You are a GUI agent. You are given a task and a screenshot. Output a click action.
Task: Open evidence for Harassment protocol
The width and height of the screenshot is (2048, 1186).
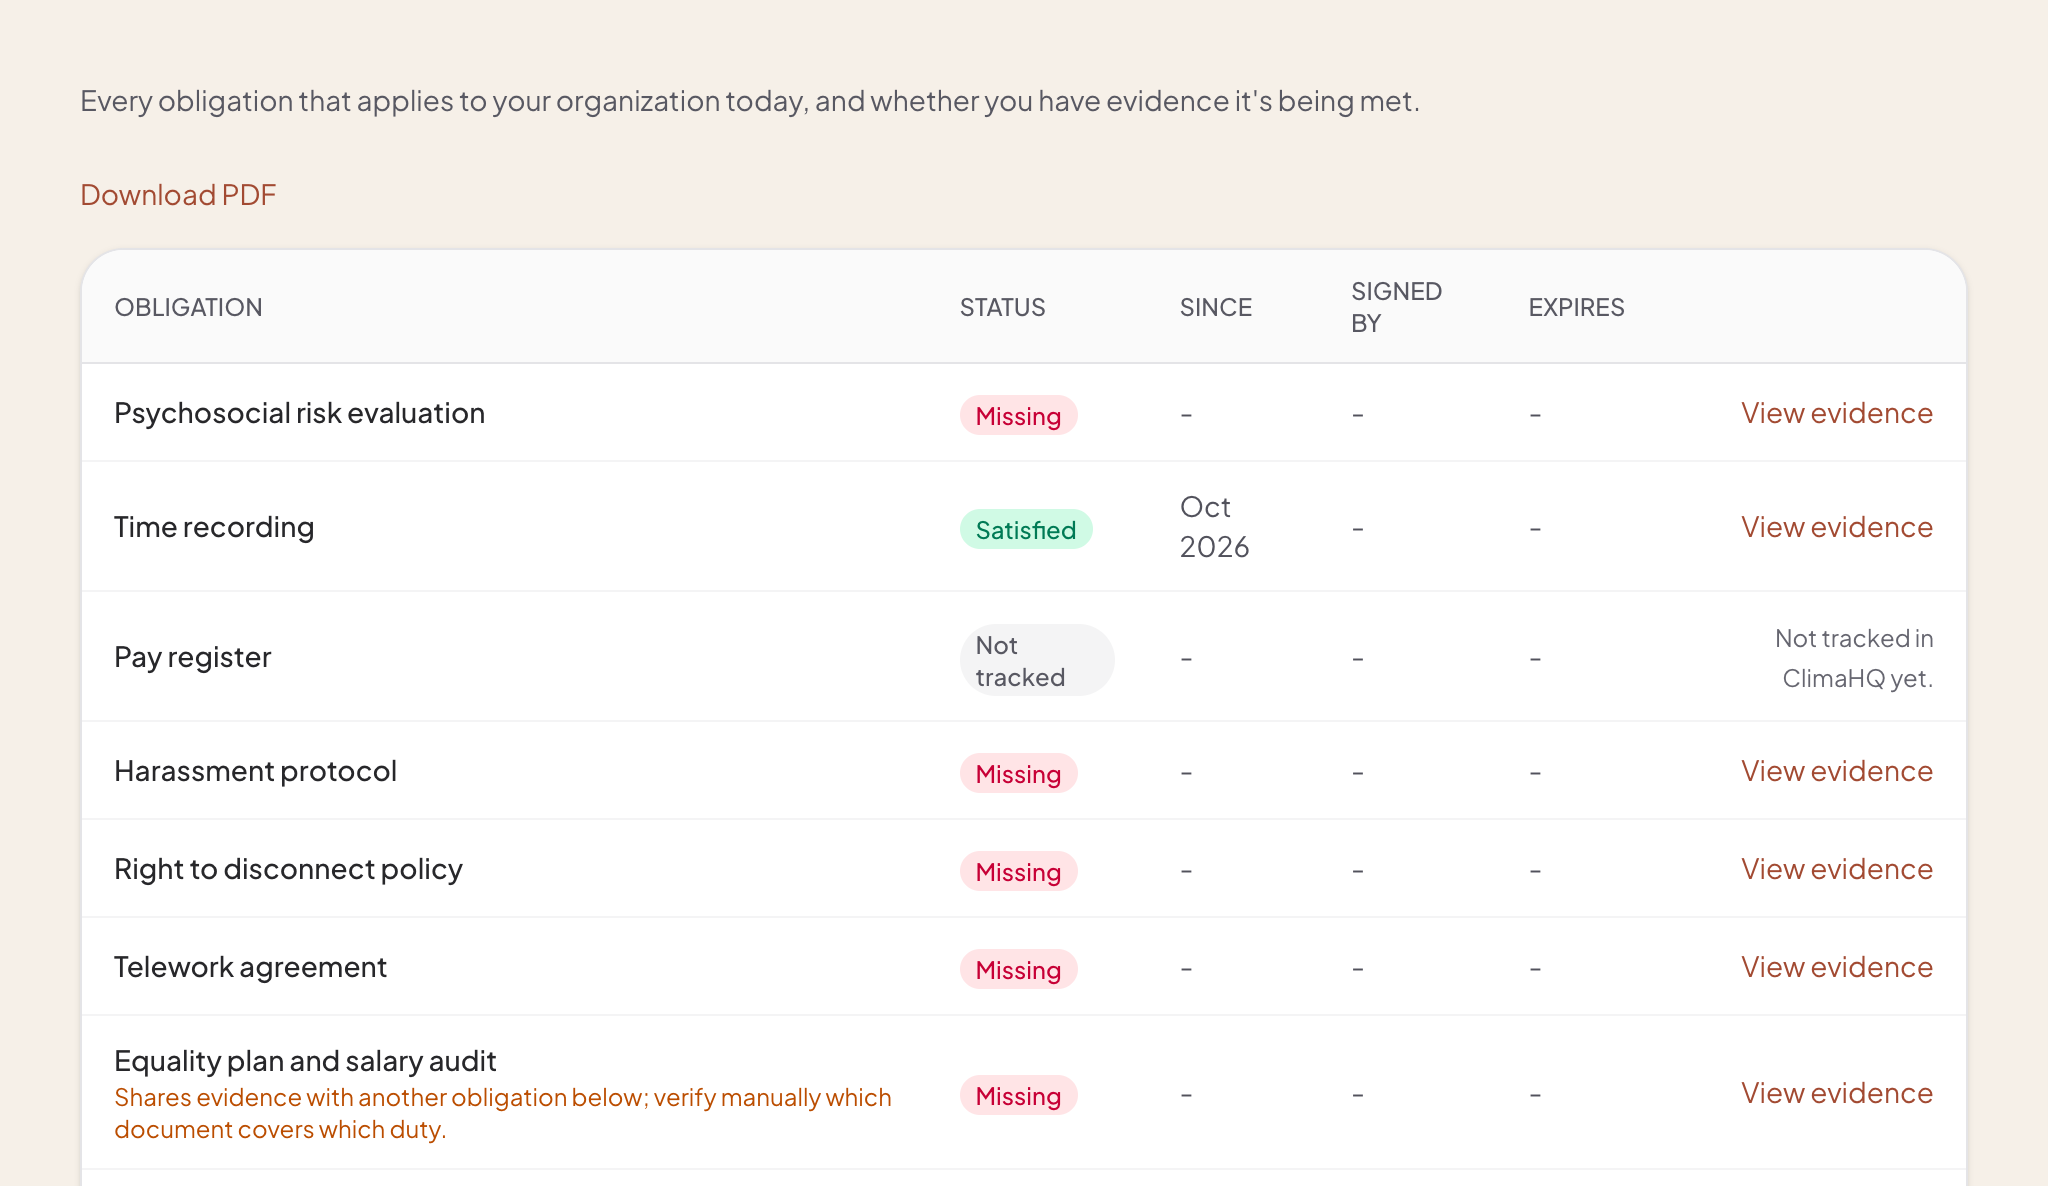coord(1836,771)
